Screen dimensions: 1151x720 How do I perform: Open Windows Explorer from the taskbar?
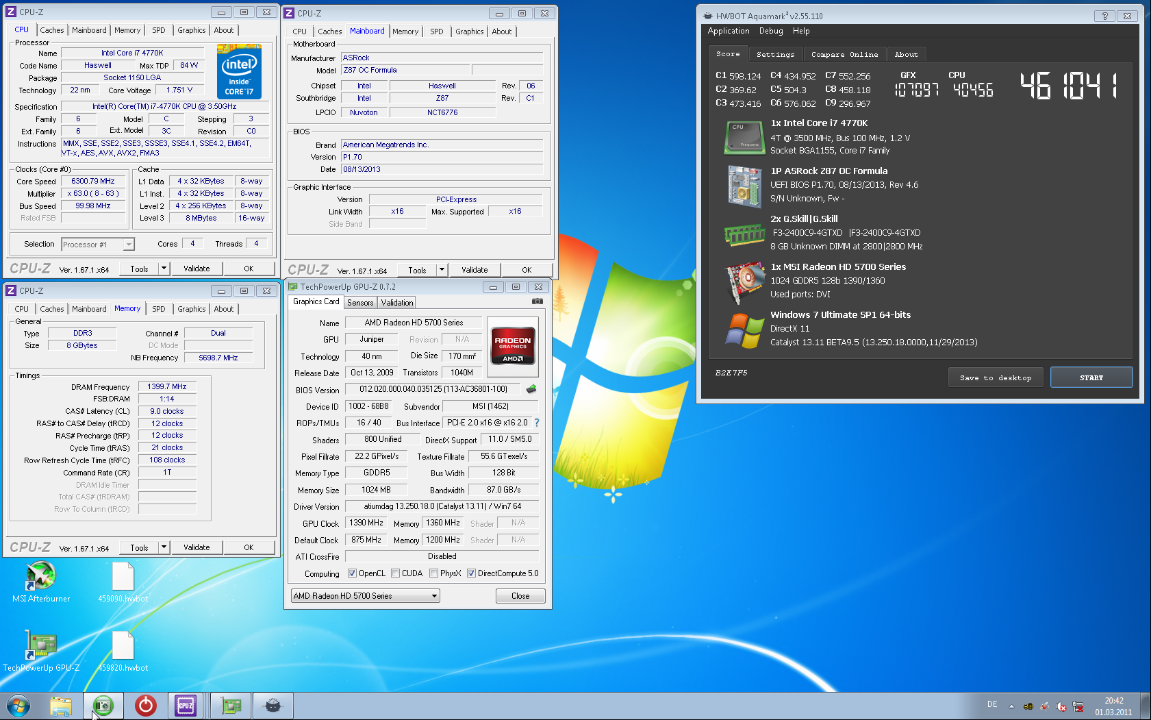61,706
